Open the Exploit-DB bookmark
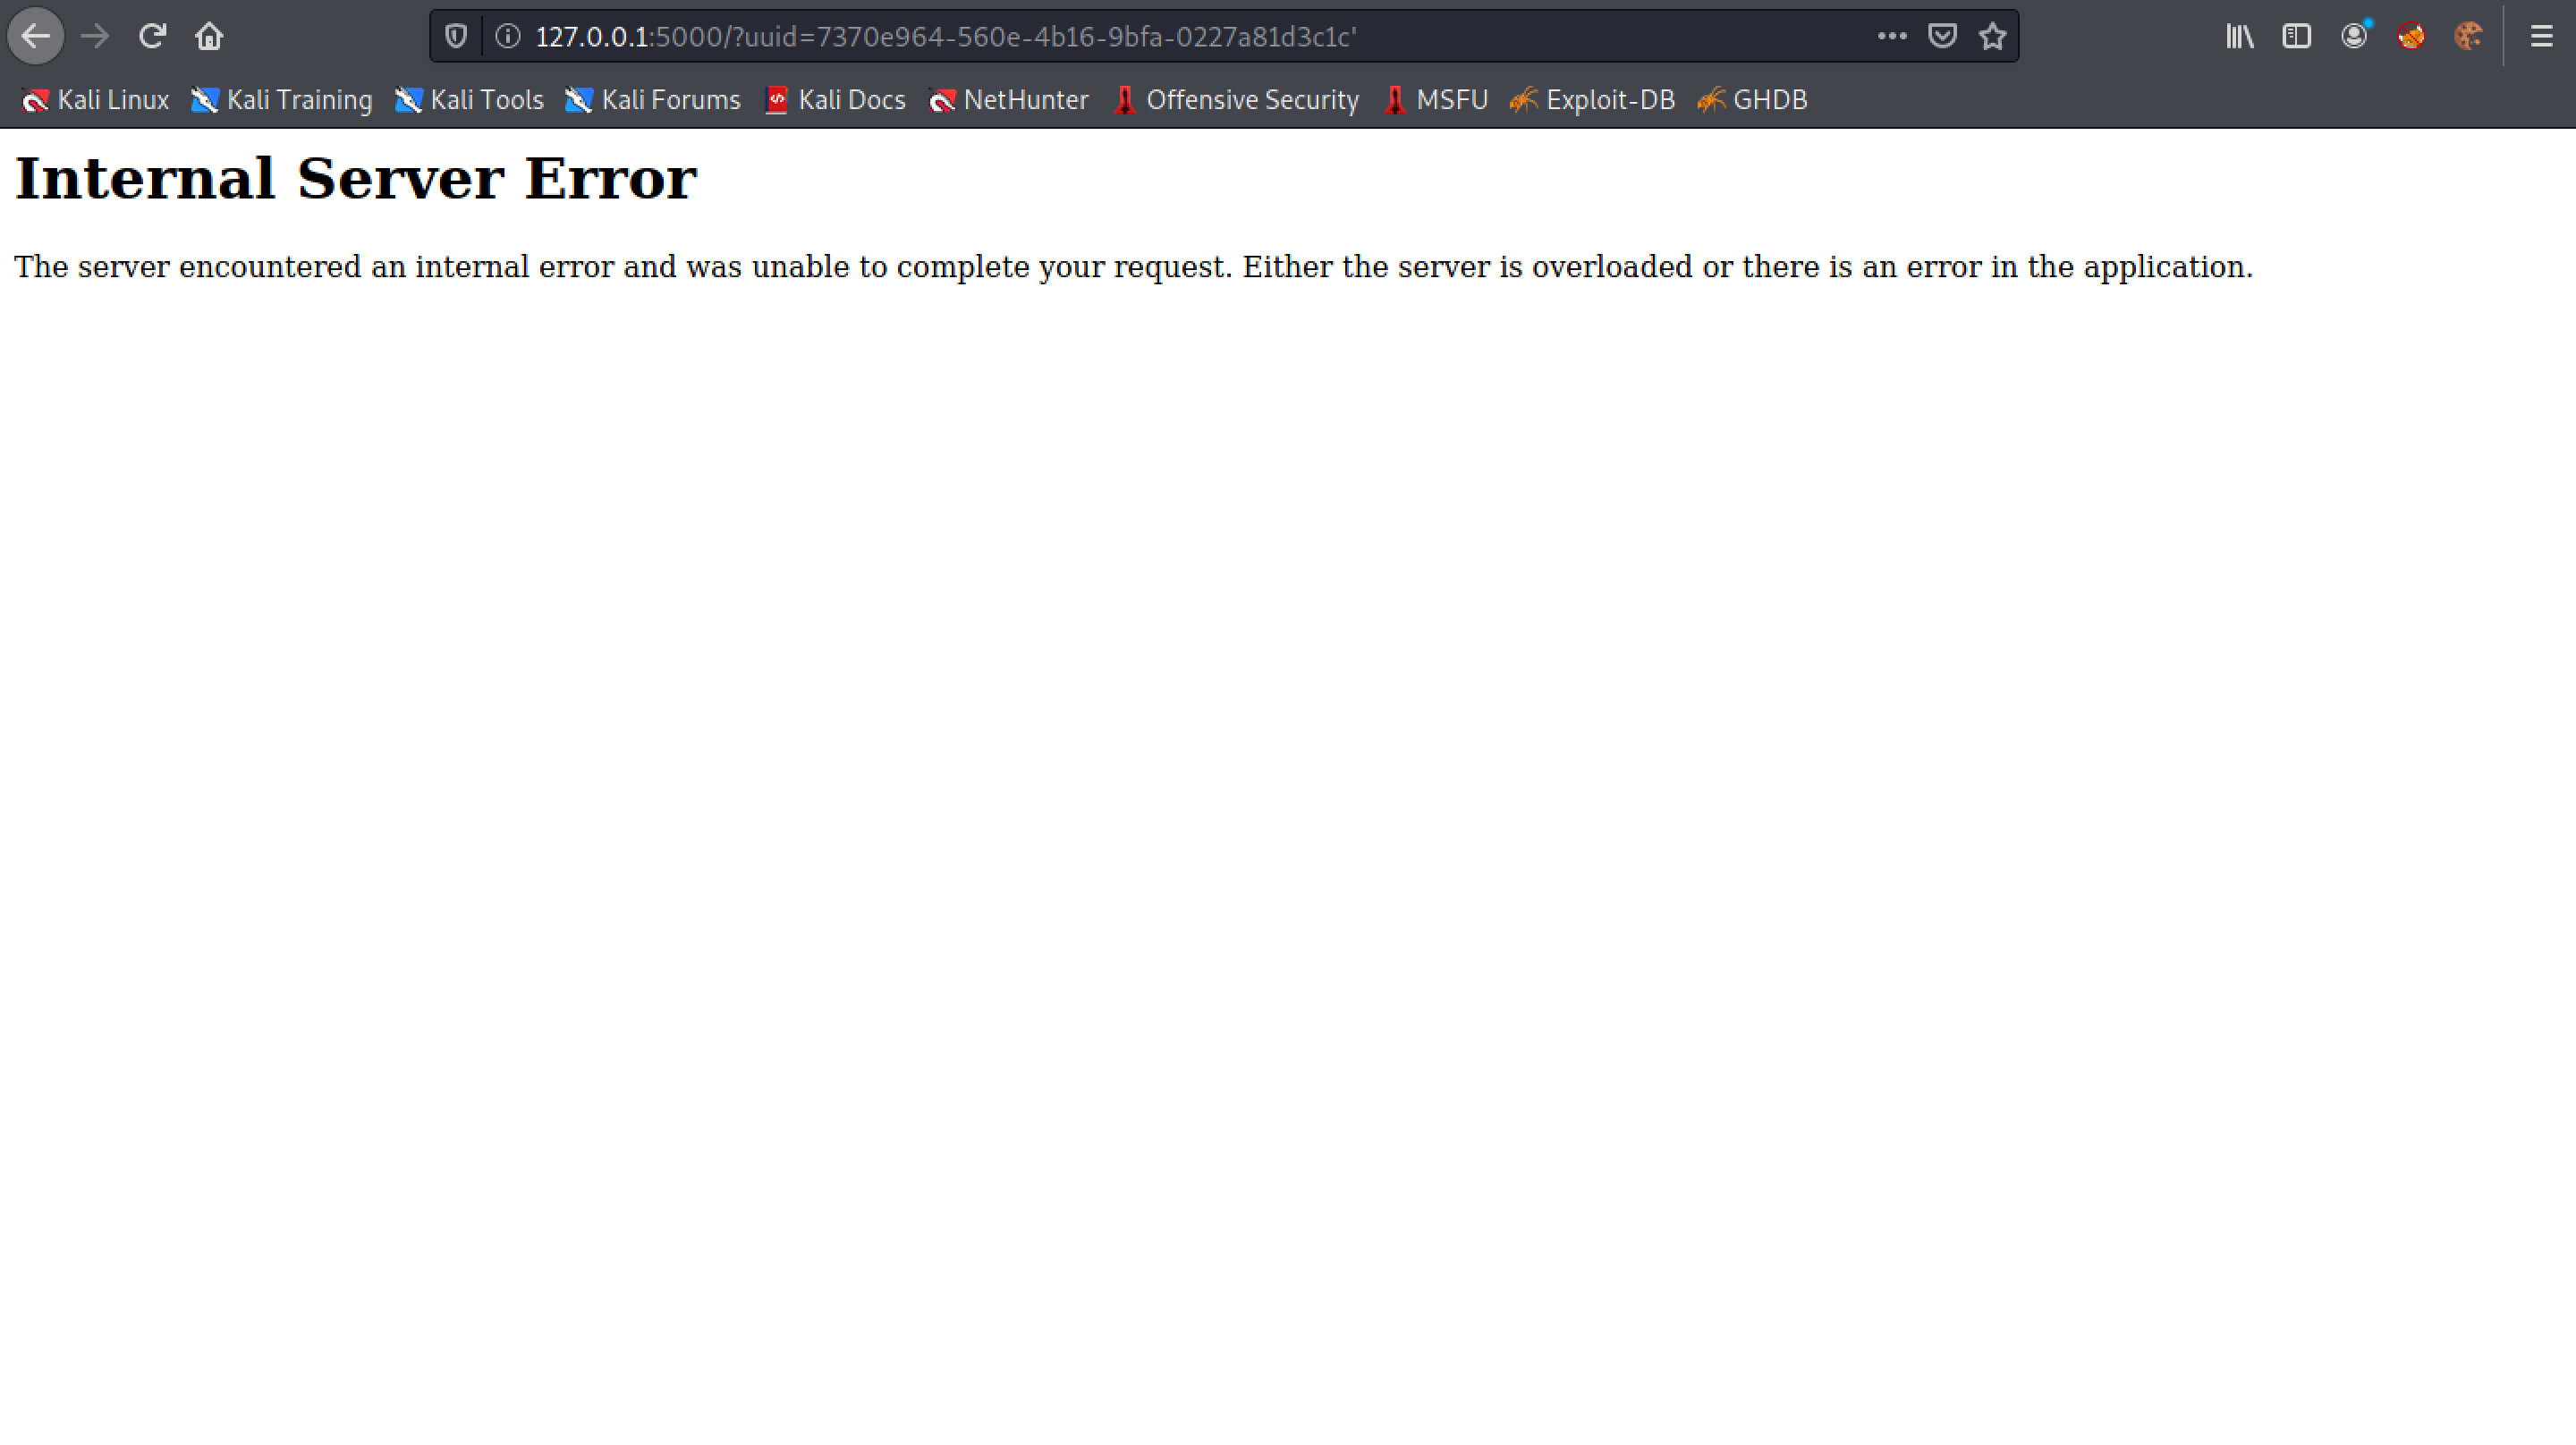The width and height of the screenshot is (2576, 1445). coord(1592,100)
